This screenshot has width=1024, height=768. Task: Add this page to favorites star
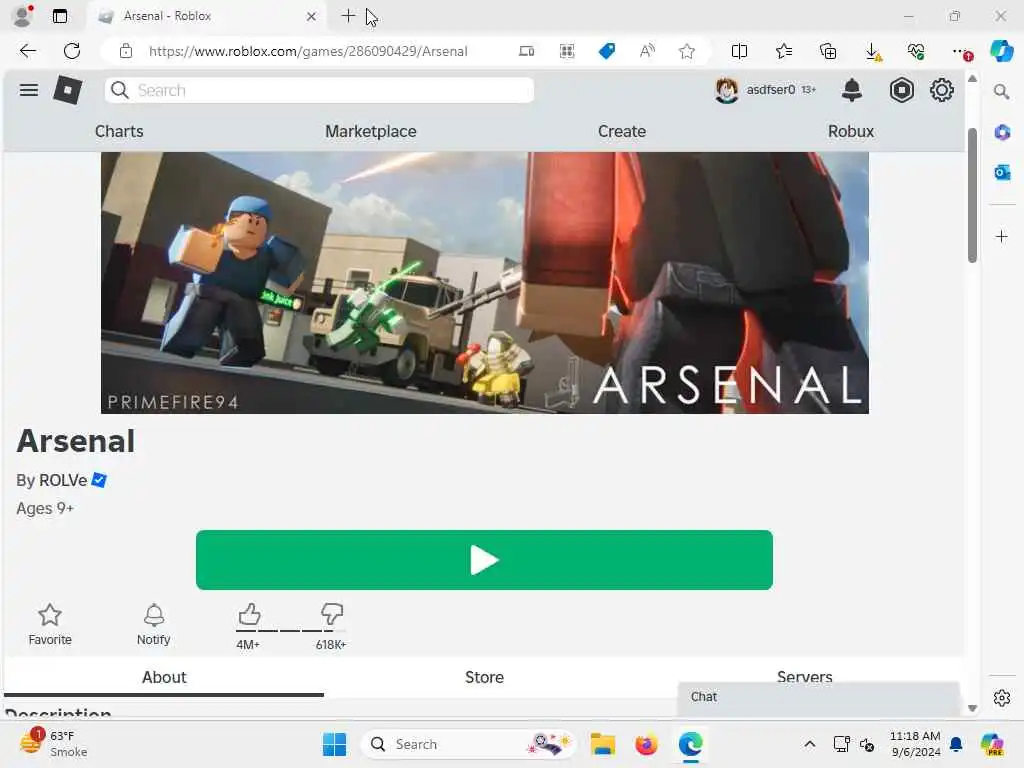pyautogui.click(x=686, y=51)
